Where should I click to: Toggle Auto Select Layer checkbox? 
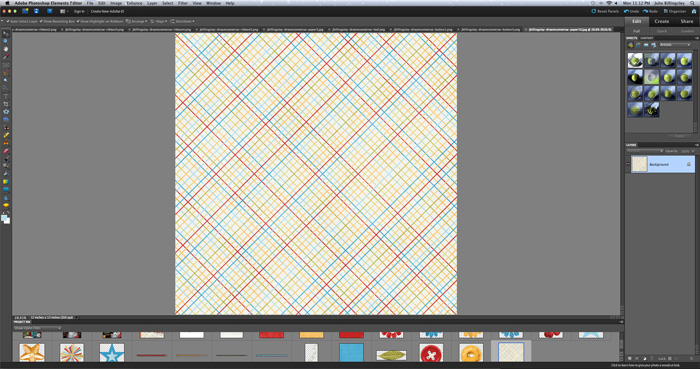[8, 21]
